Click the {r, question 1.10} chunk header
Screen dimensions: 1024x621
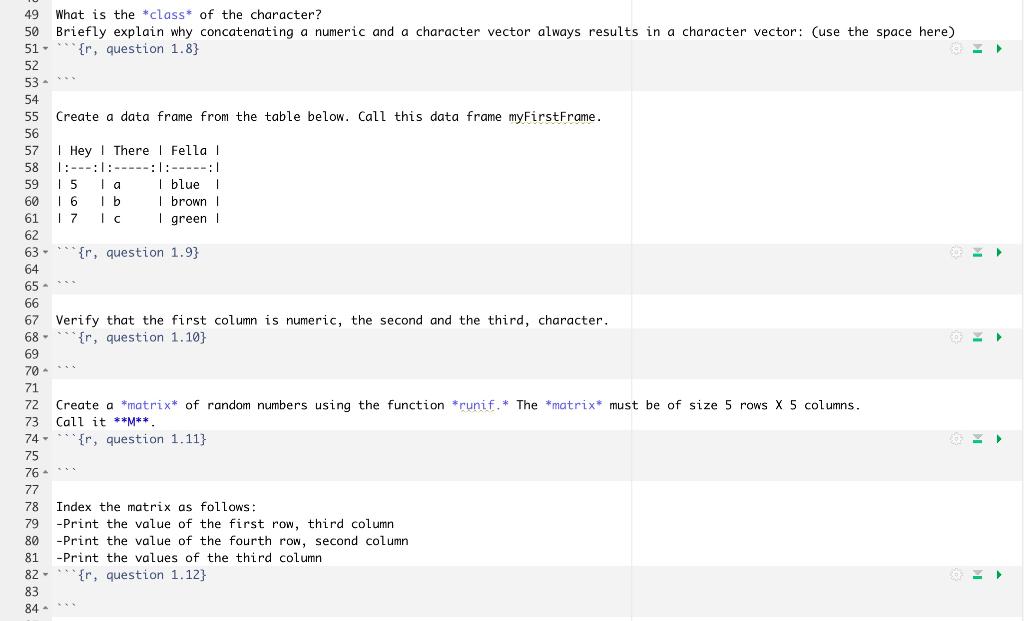(x=142, y=338)
